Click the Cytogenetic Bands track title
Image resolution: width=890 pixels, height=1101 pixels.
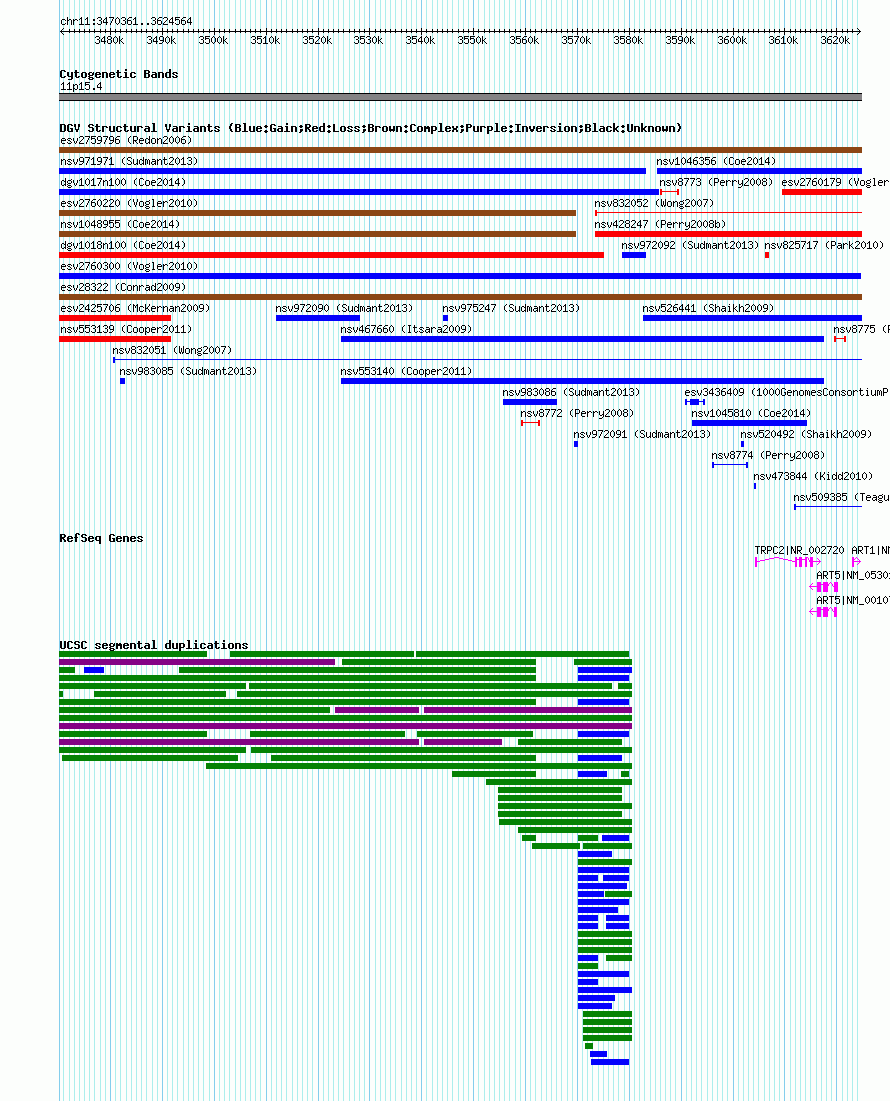[x=119, y=74]
